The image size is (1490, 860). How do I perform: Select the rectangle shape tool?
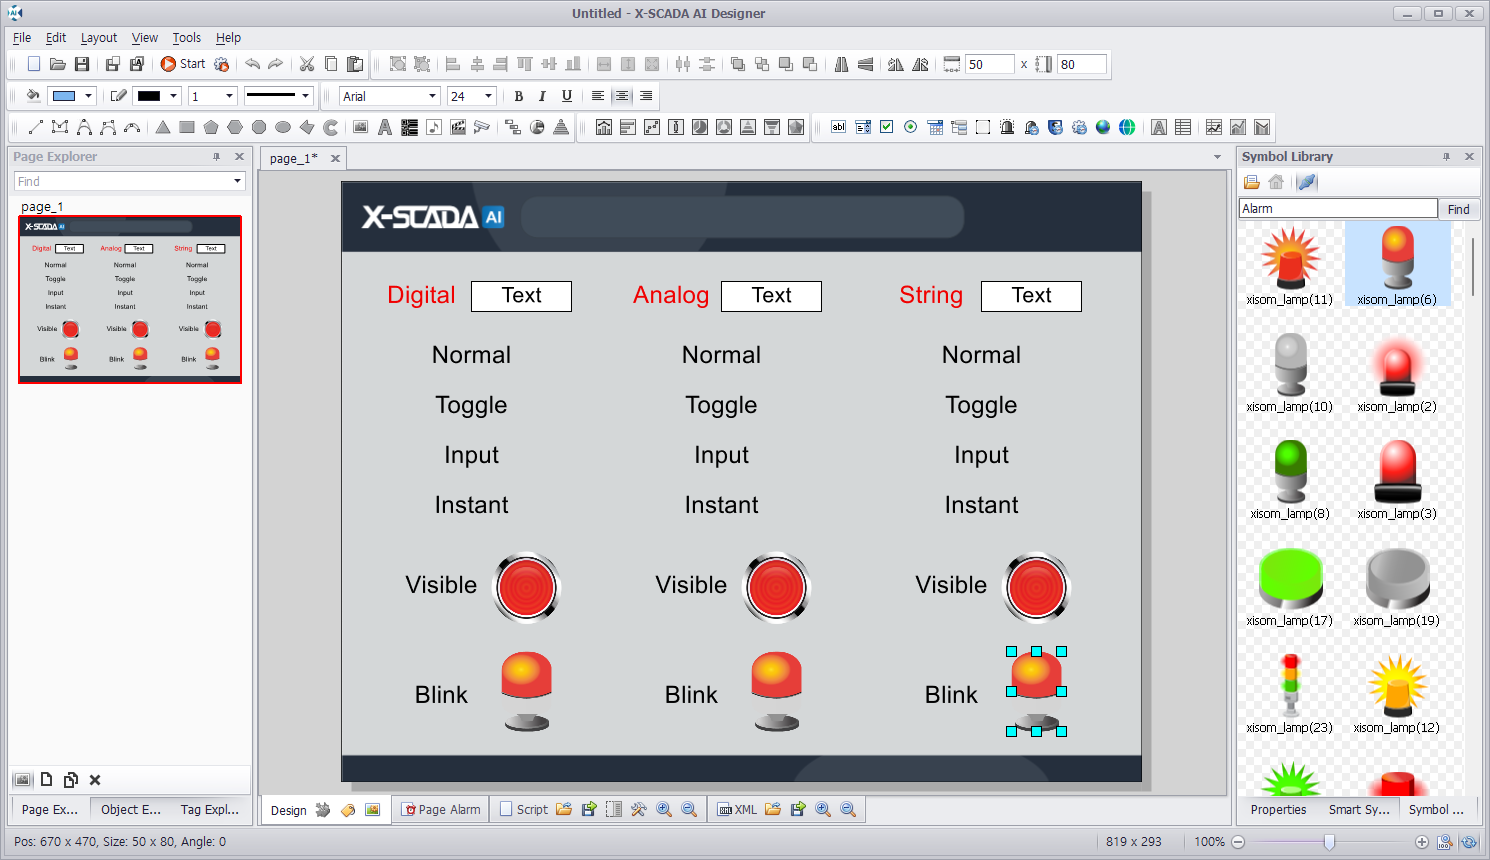[x=187, y=127]
